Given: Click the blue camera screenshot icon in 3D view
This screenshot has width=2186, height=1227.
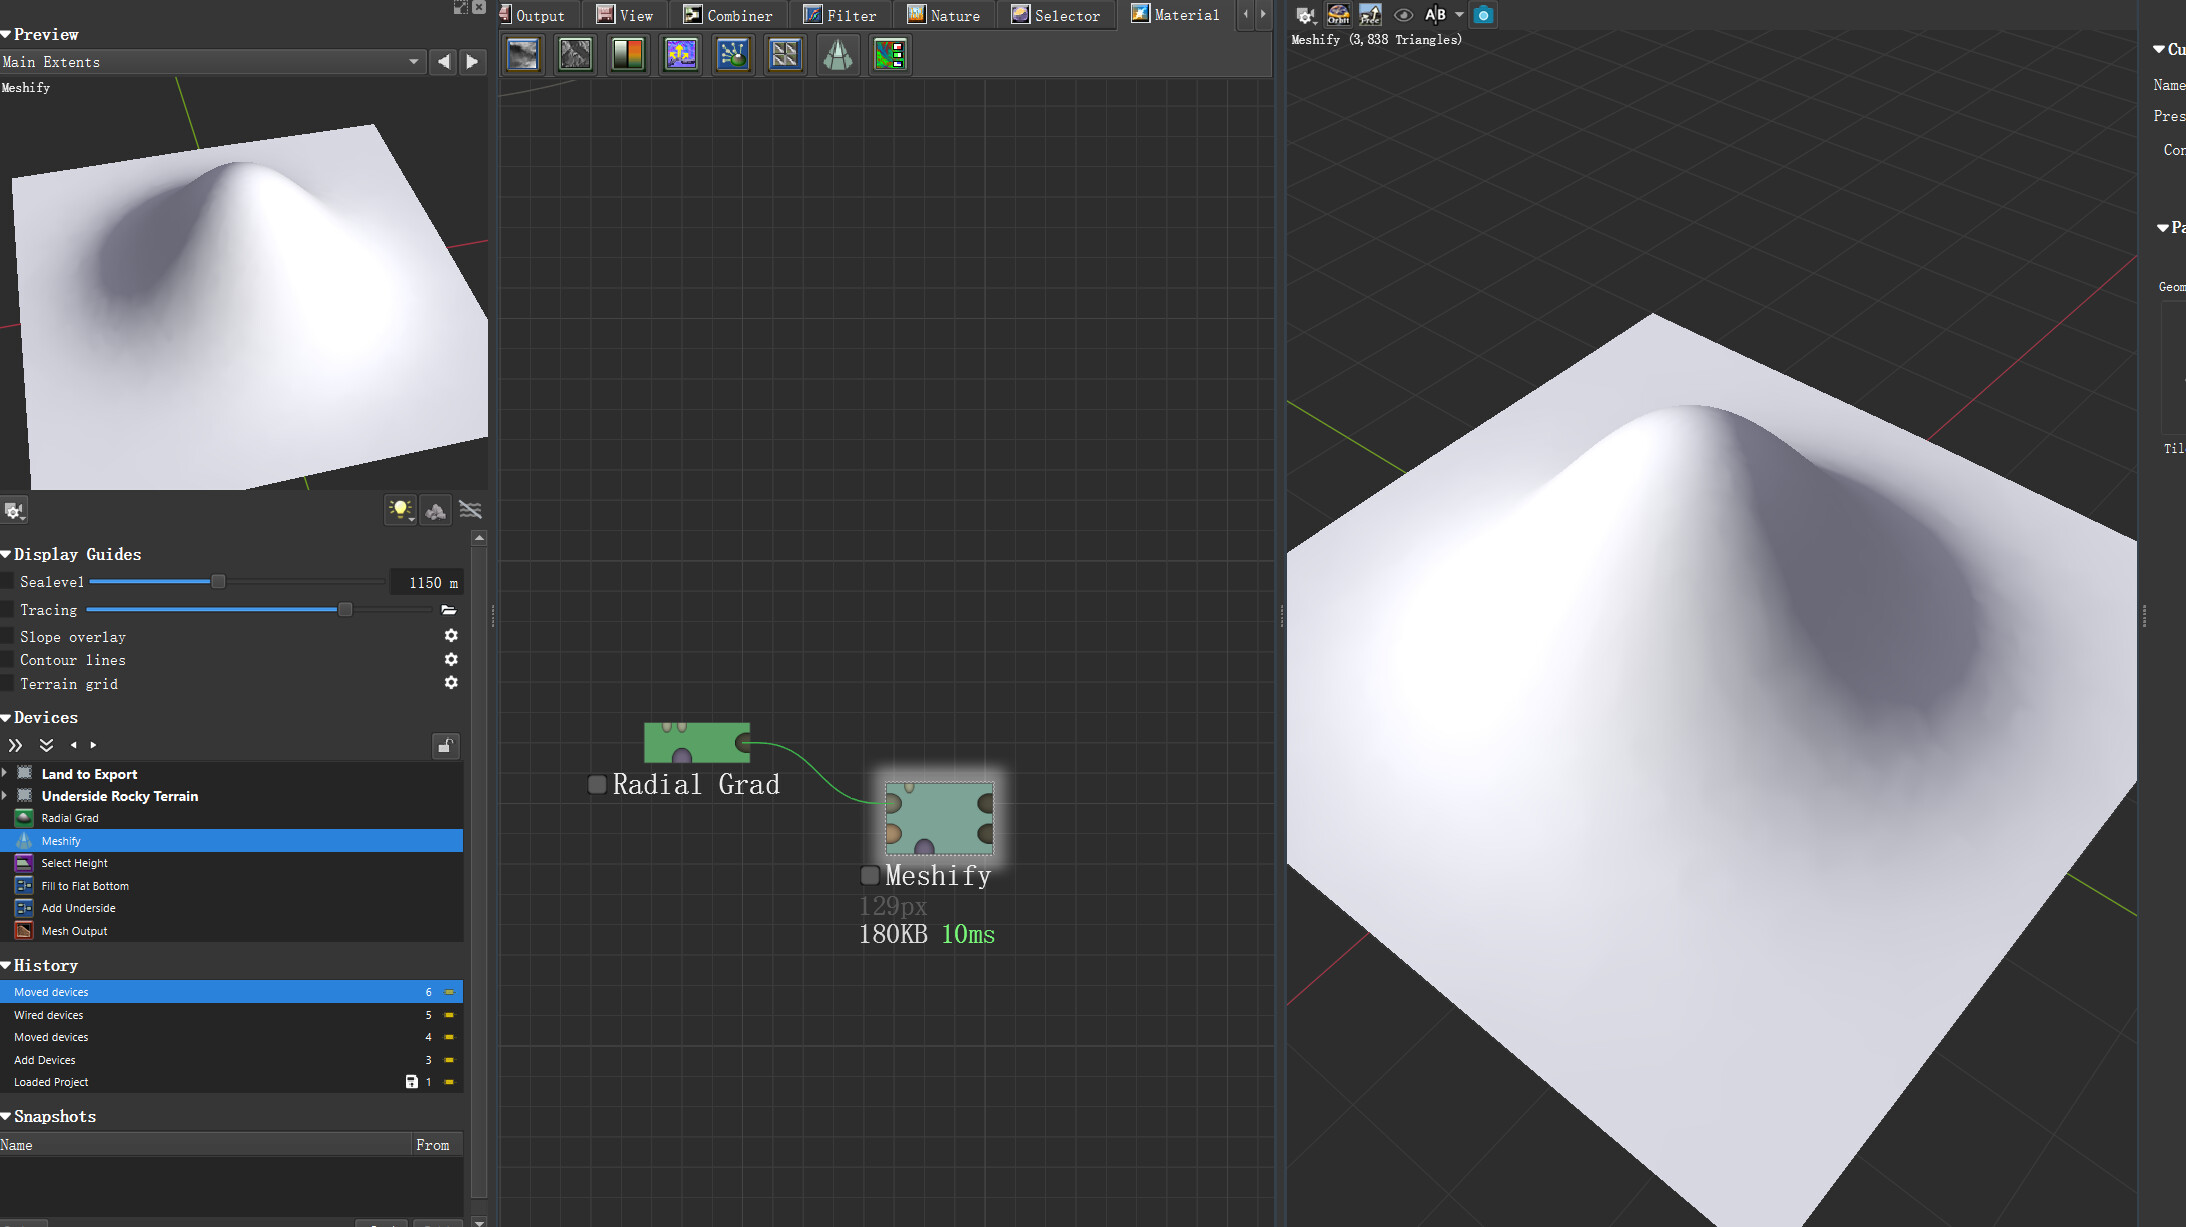Looking at the screenshot, I should [1483, 15].
